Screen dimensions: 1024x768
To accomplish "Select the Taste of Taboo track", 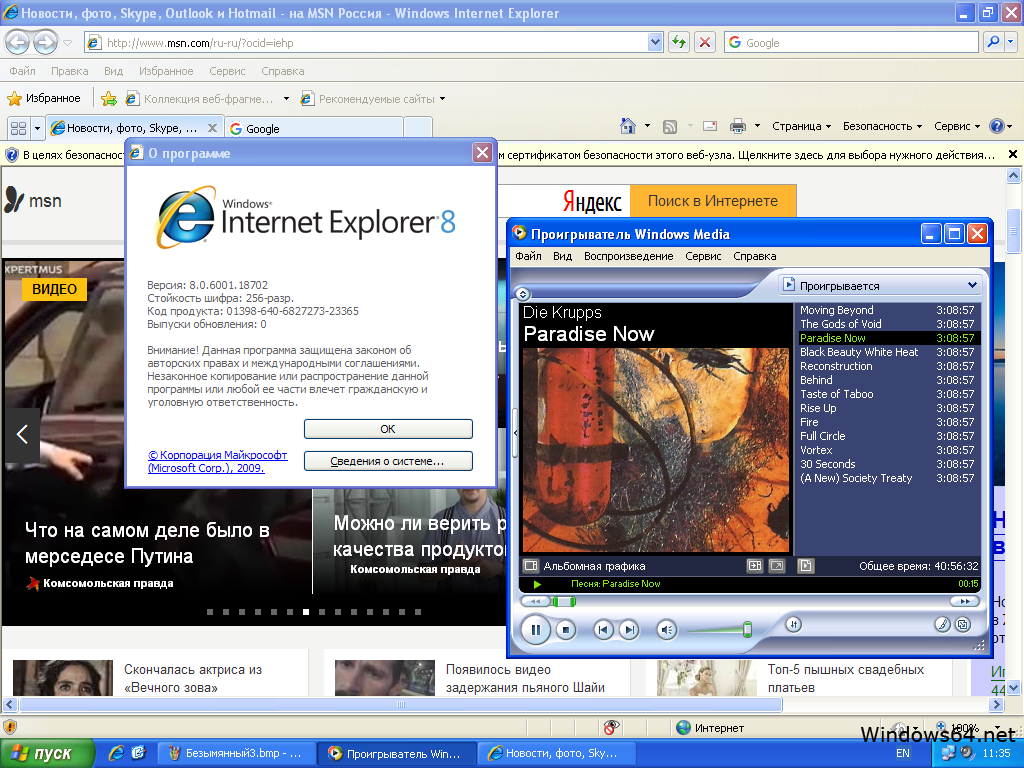I will pos(887,394).
